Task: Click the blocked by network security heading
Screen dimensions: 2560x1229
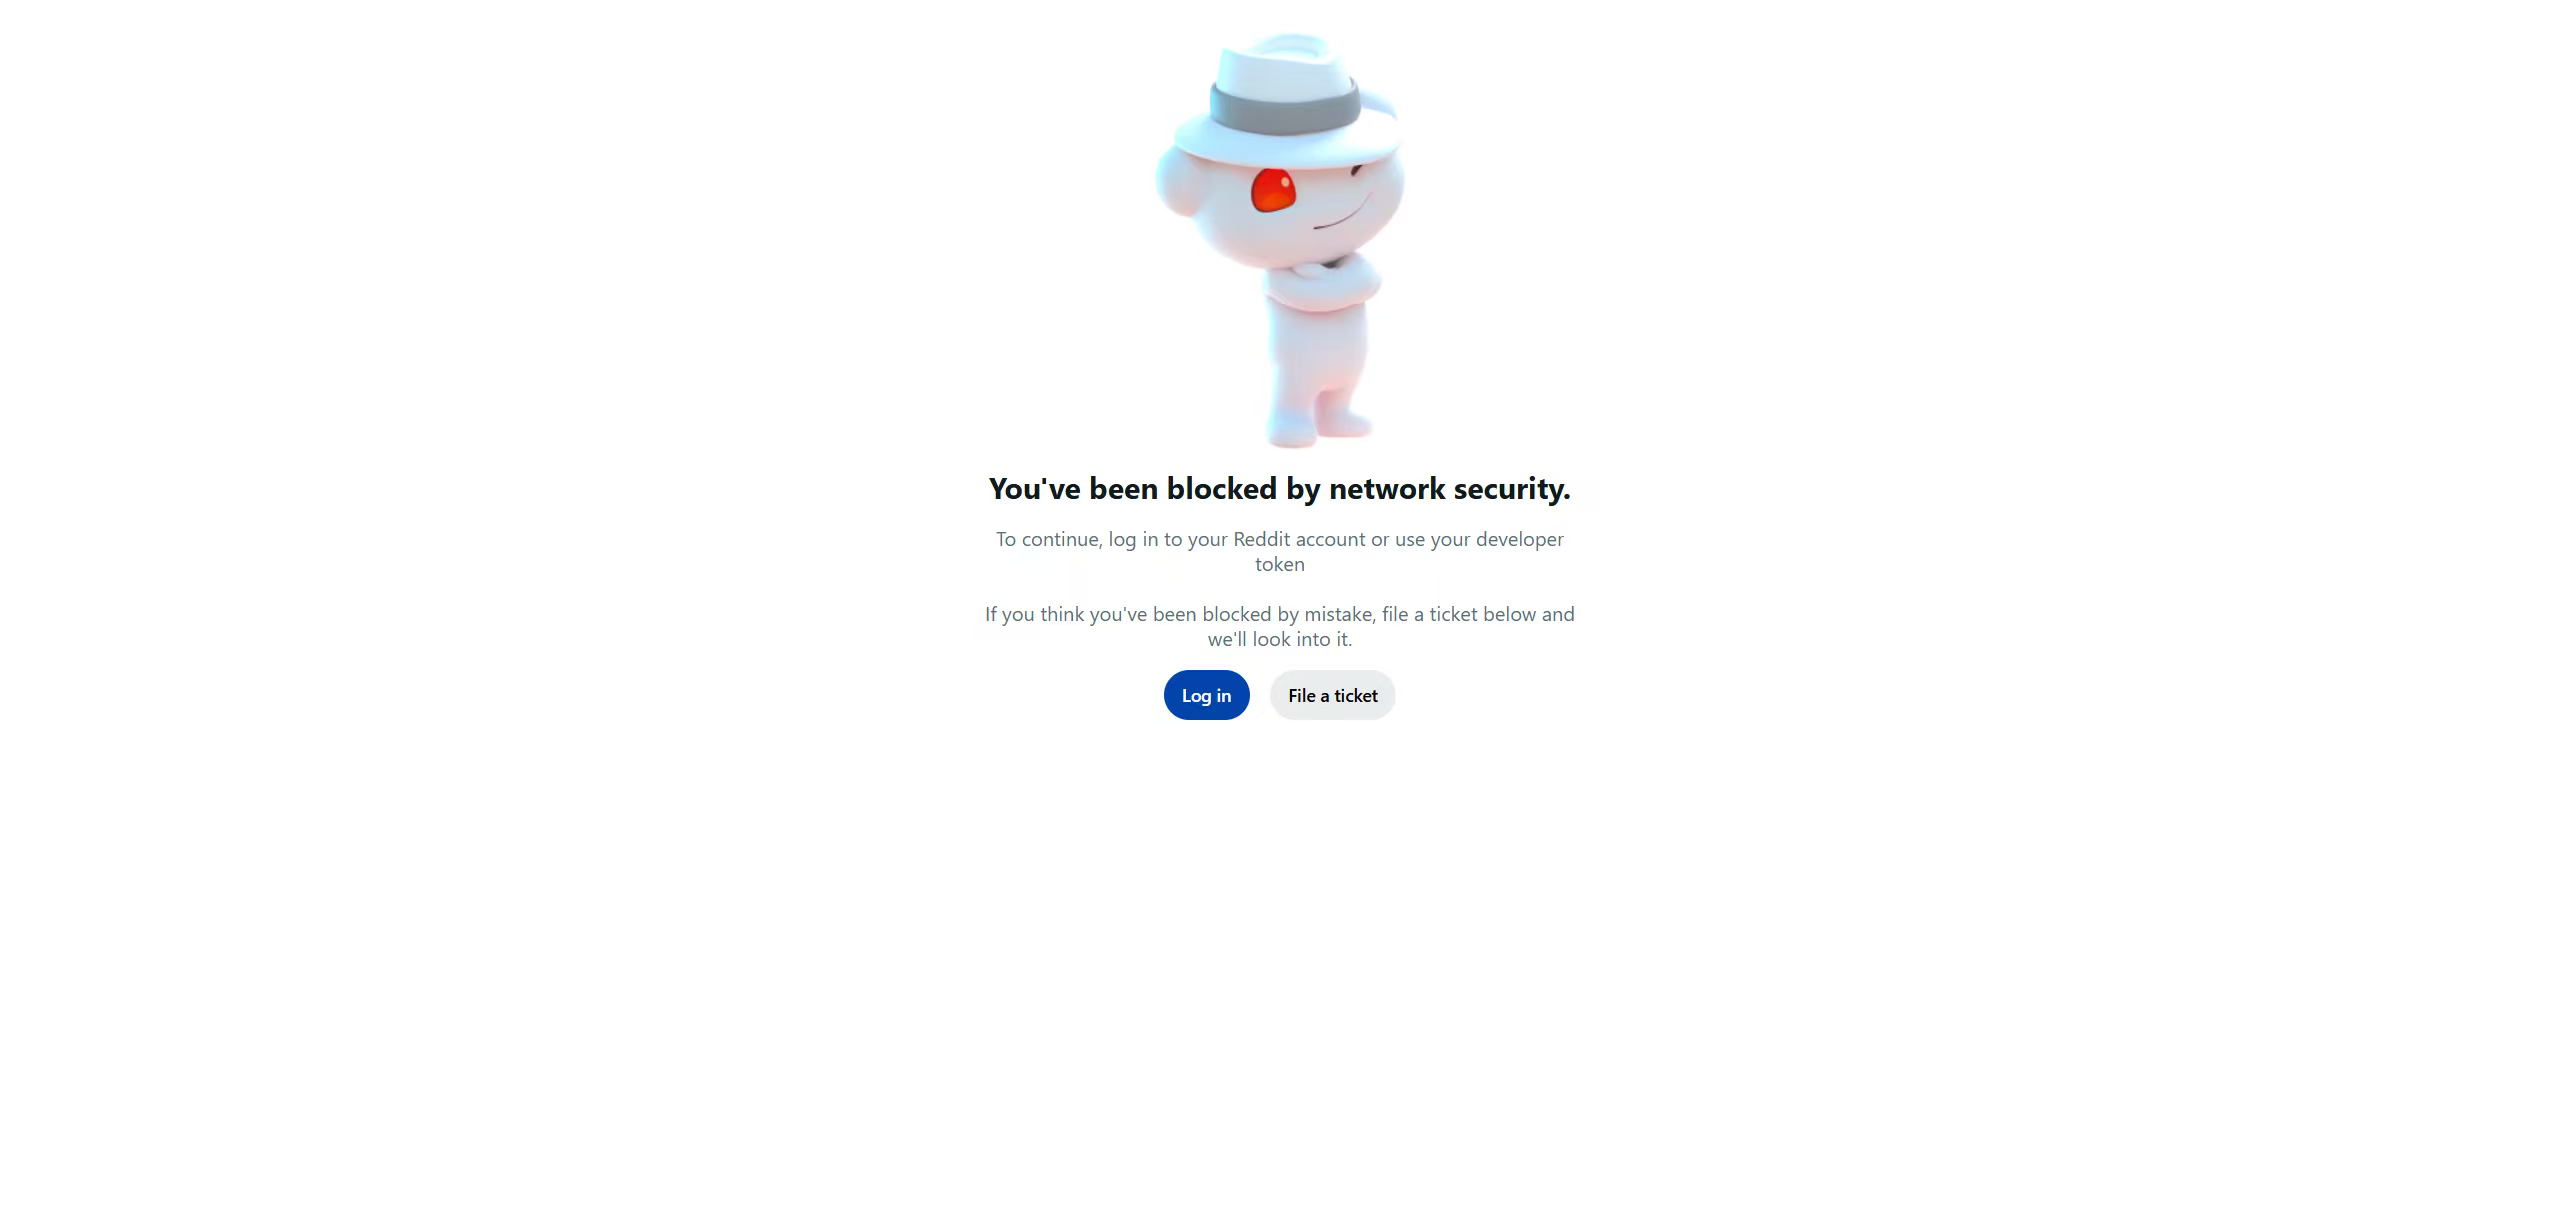Action: pyautogui.click(x=1280, y=489)
